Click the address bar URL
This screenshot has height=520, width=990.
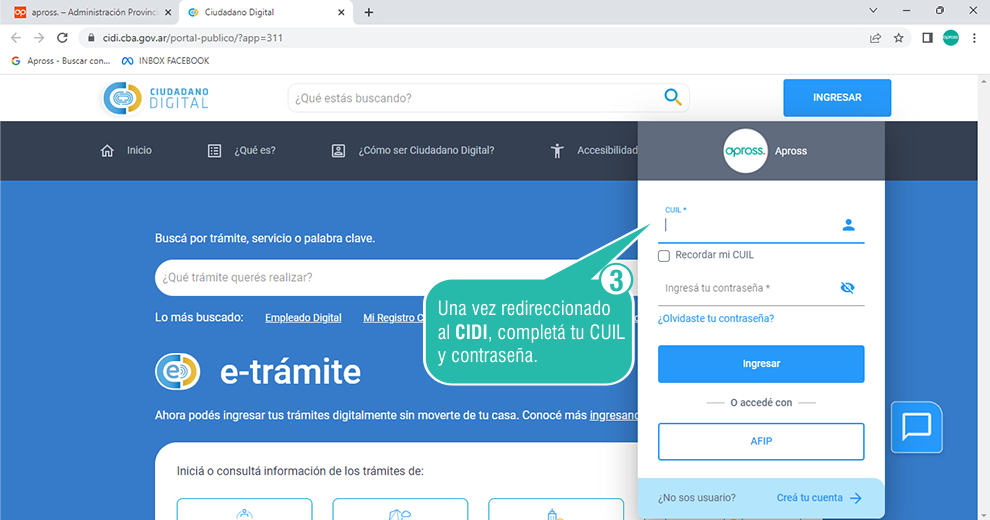(x=193, y=38)
